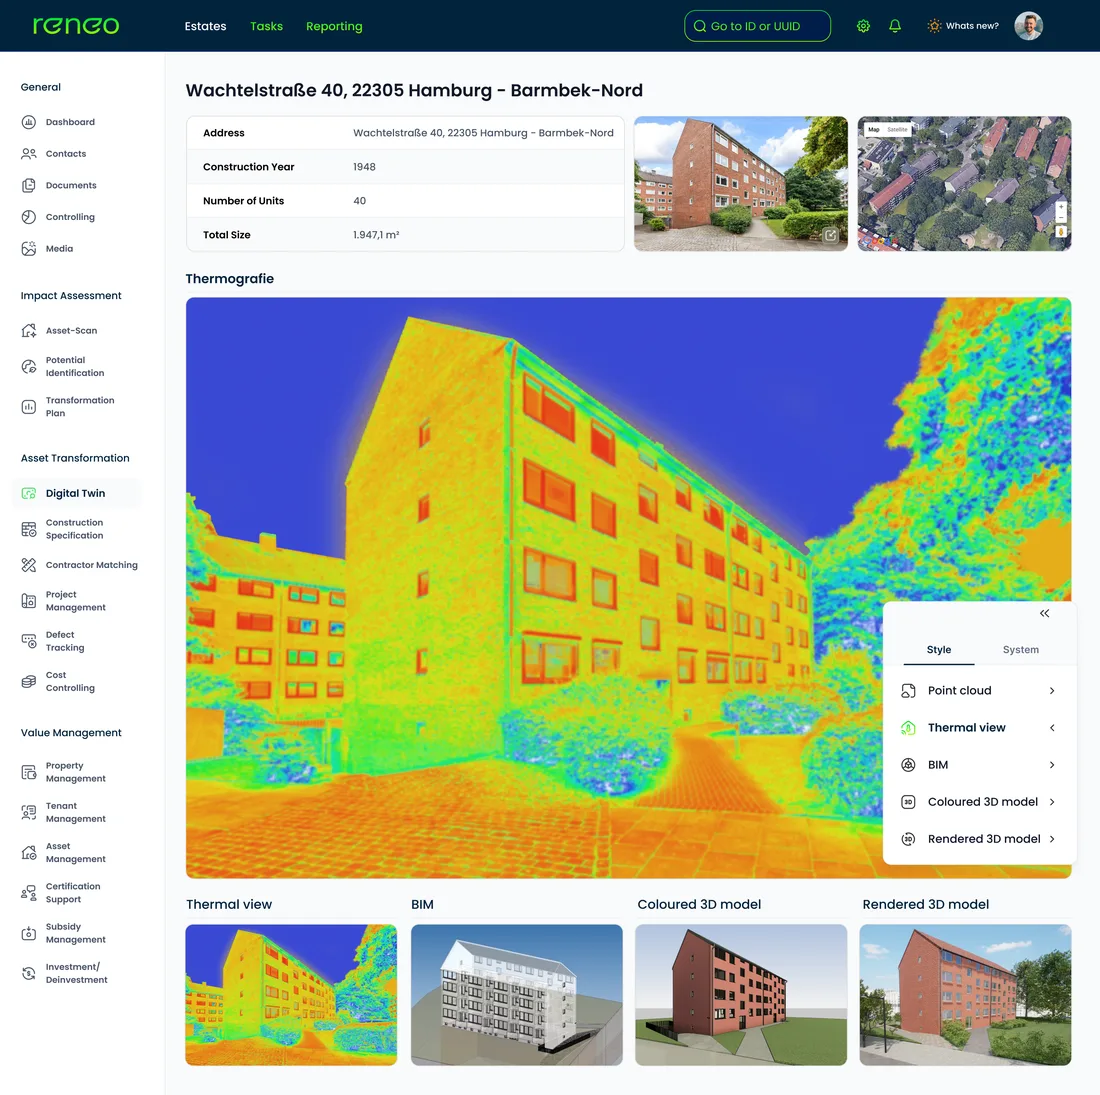Expand Coloured 3D model chevron

(1052, 802)
